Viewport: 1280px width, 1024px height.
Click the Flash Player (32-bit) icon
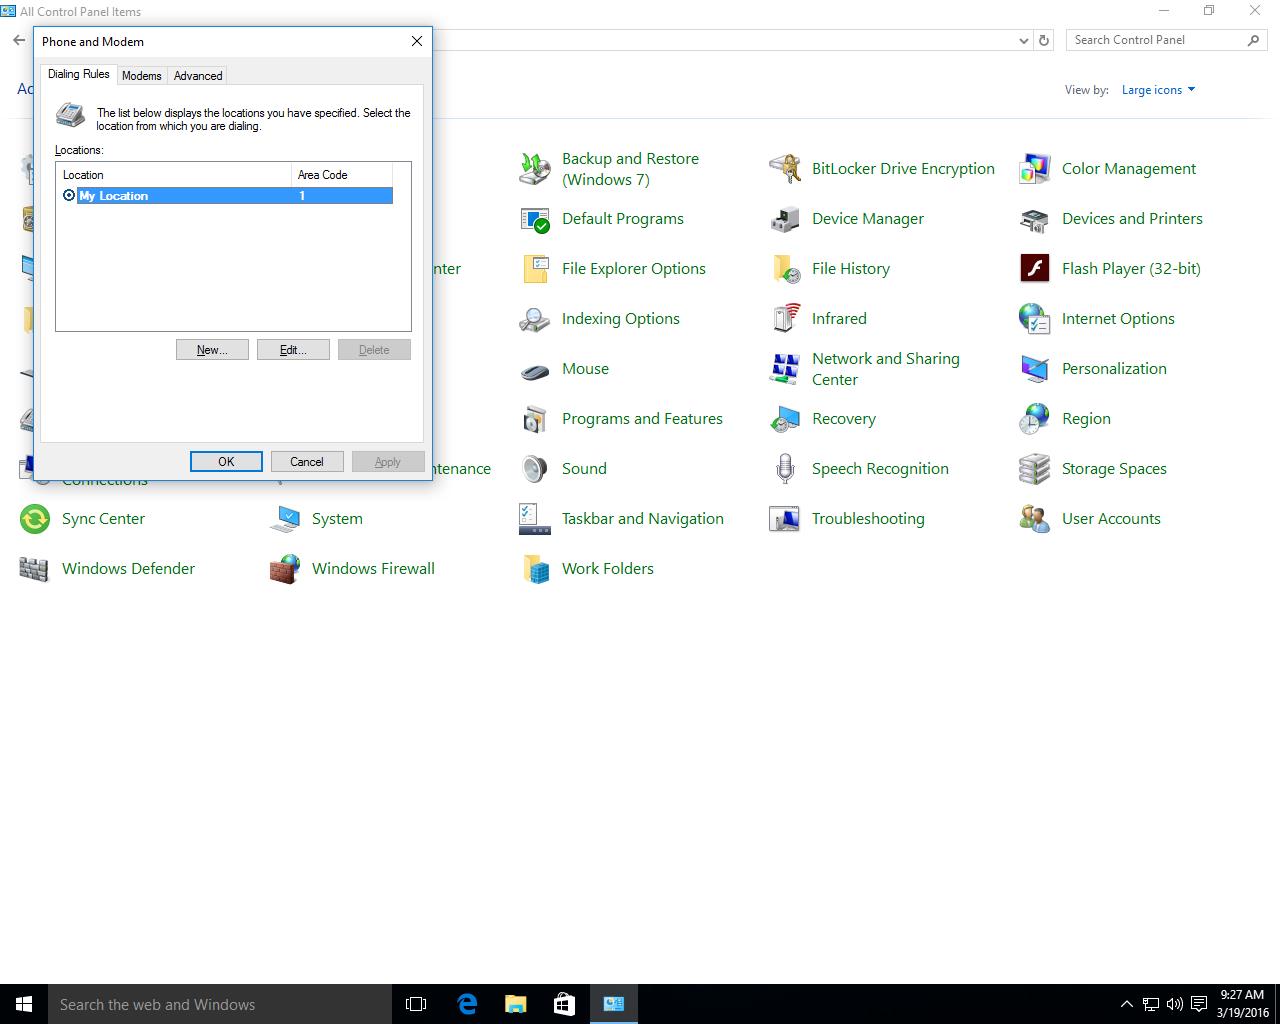coord(1035,269)
